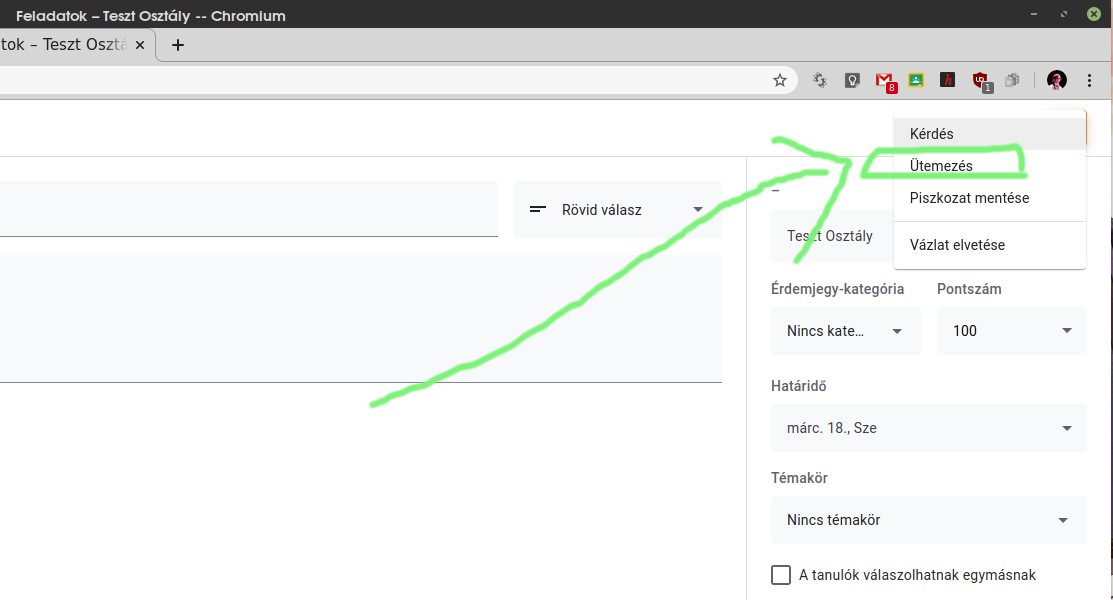
Task: Click the user profile avatar
Action: [1057, 80]
